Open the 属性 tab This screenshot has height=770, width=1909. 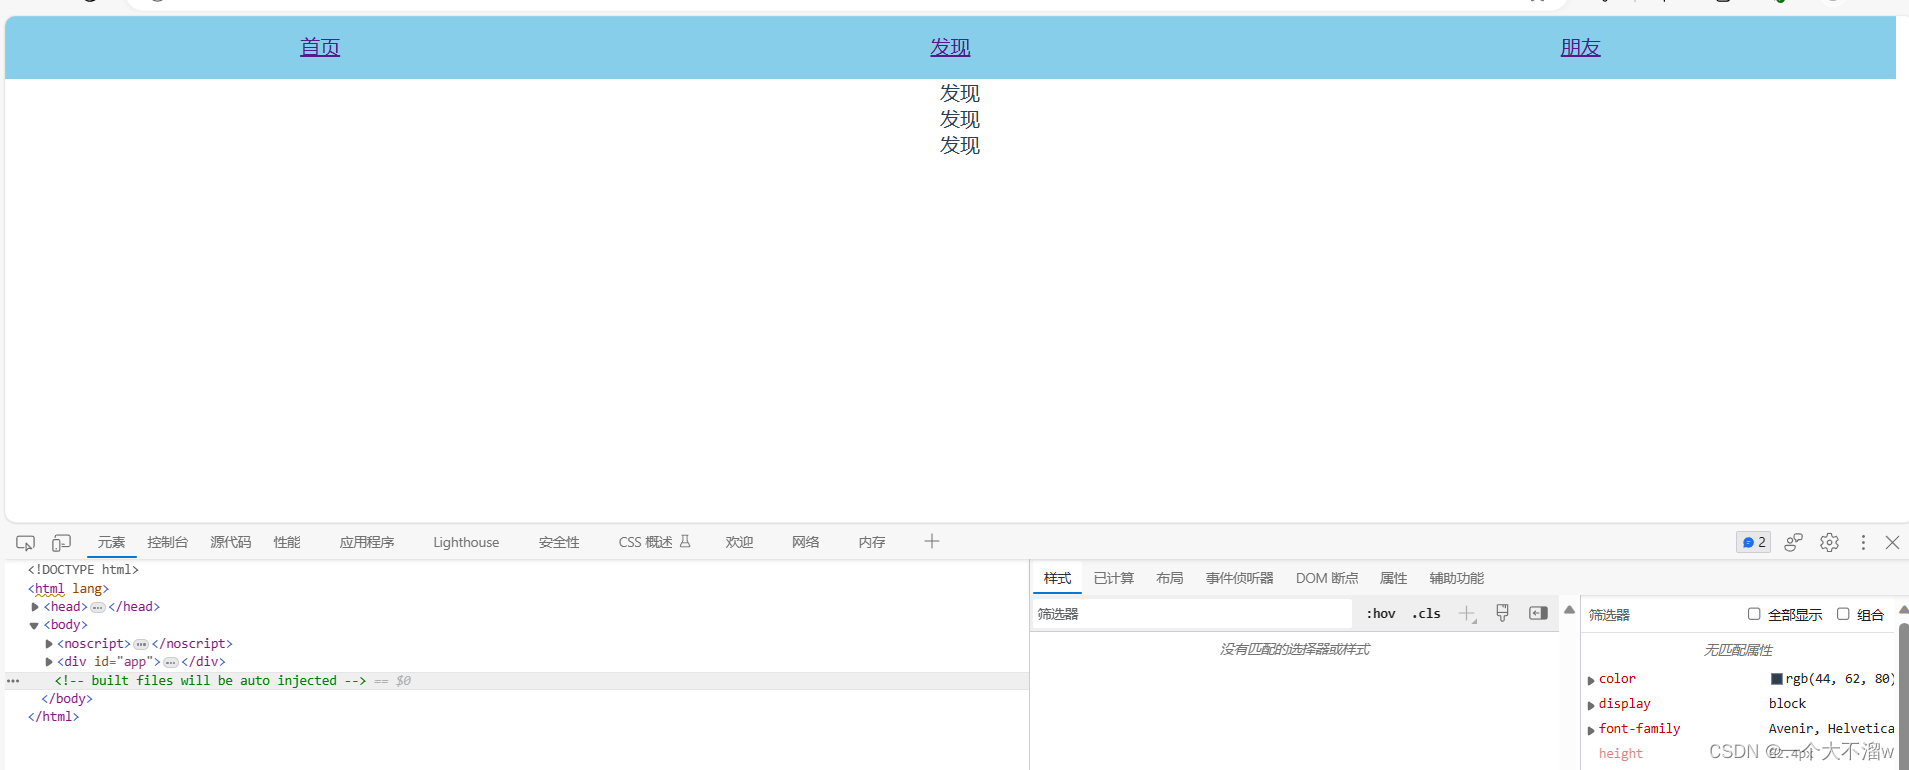pos(1393,578)
